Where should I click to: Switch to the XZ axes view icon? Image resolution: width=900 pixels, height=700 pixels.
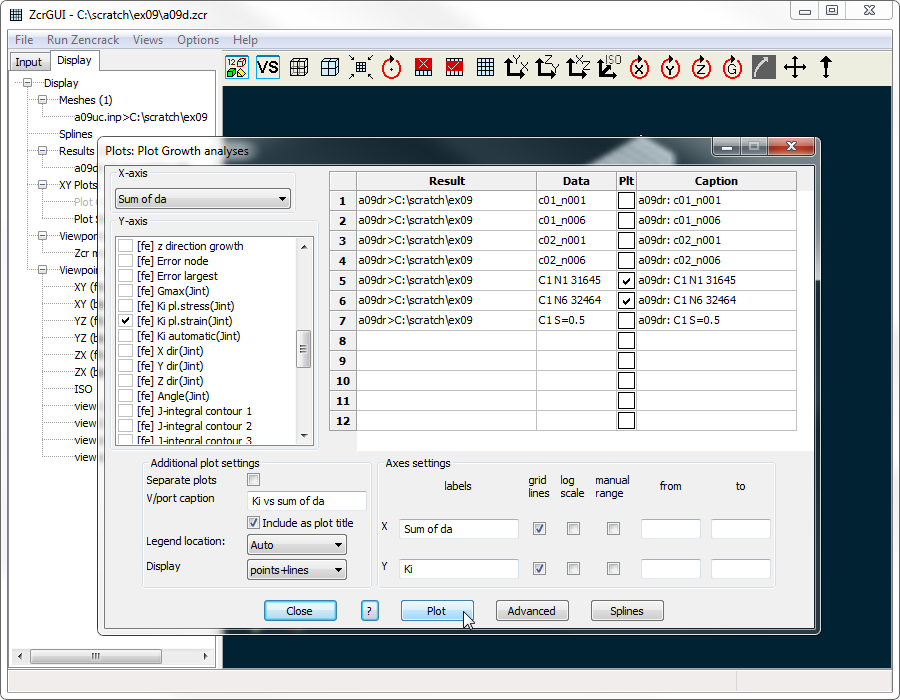(578, 68)
